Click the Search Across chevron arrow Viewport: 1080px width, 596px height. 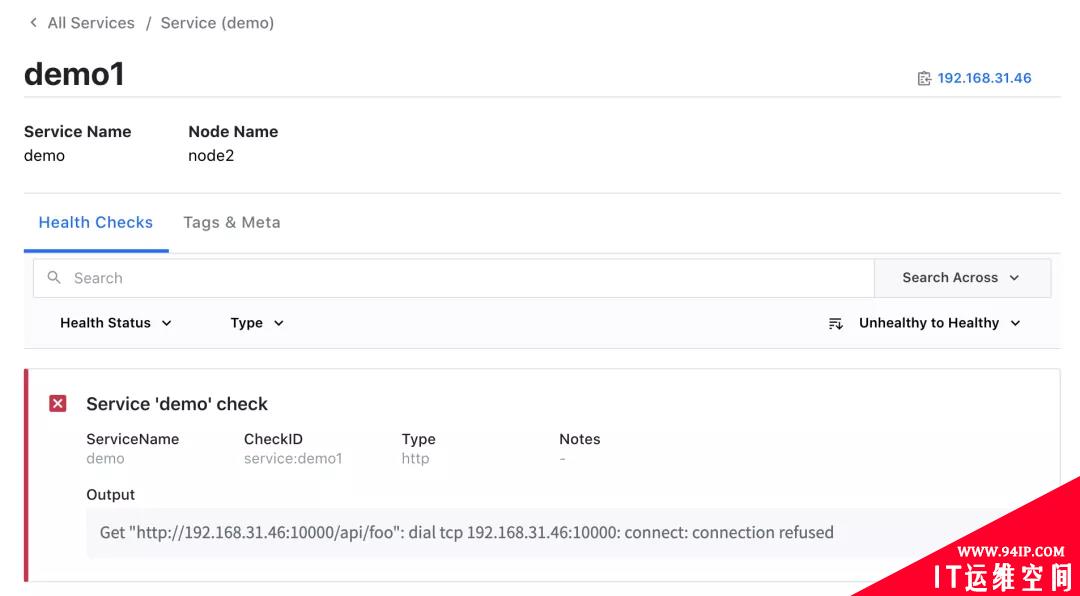coord(1014,278)
